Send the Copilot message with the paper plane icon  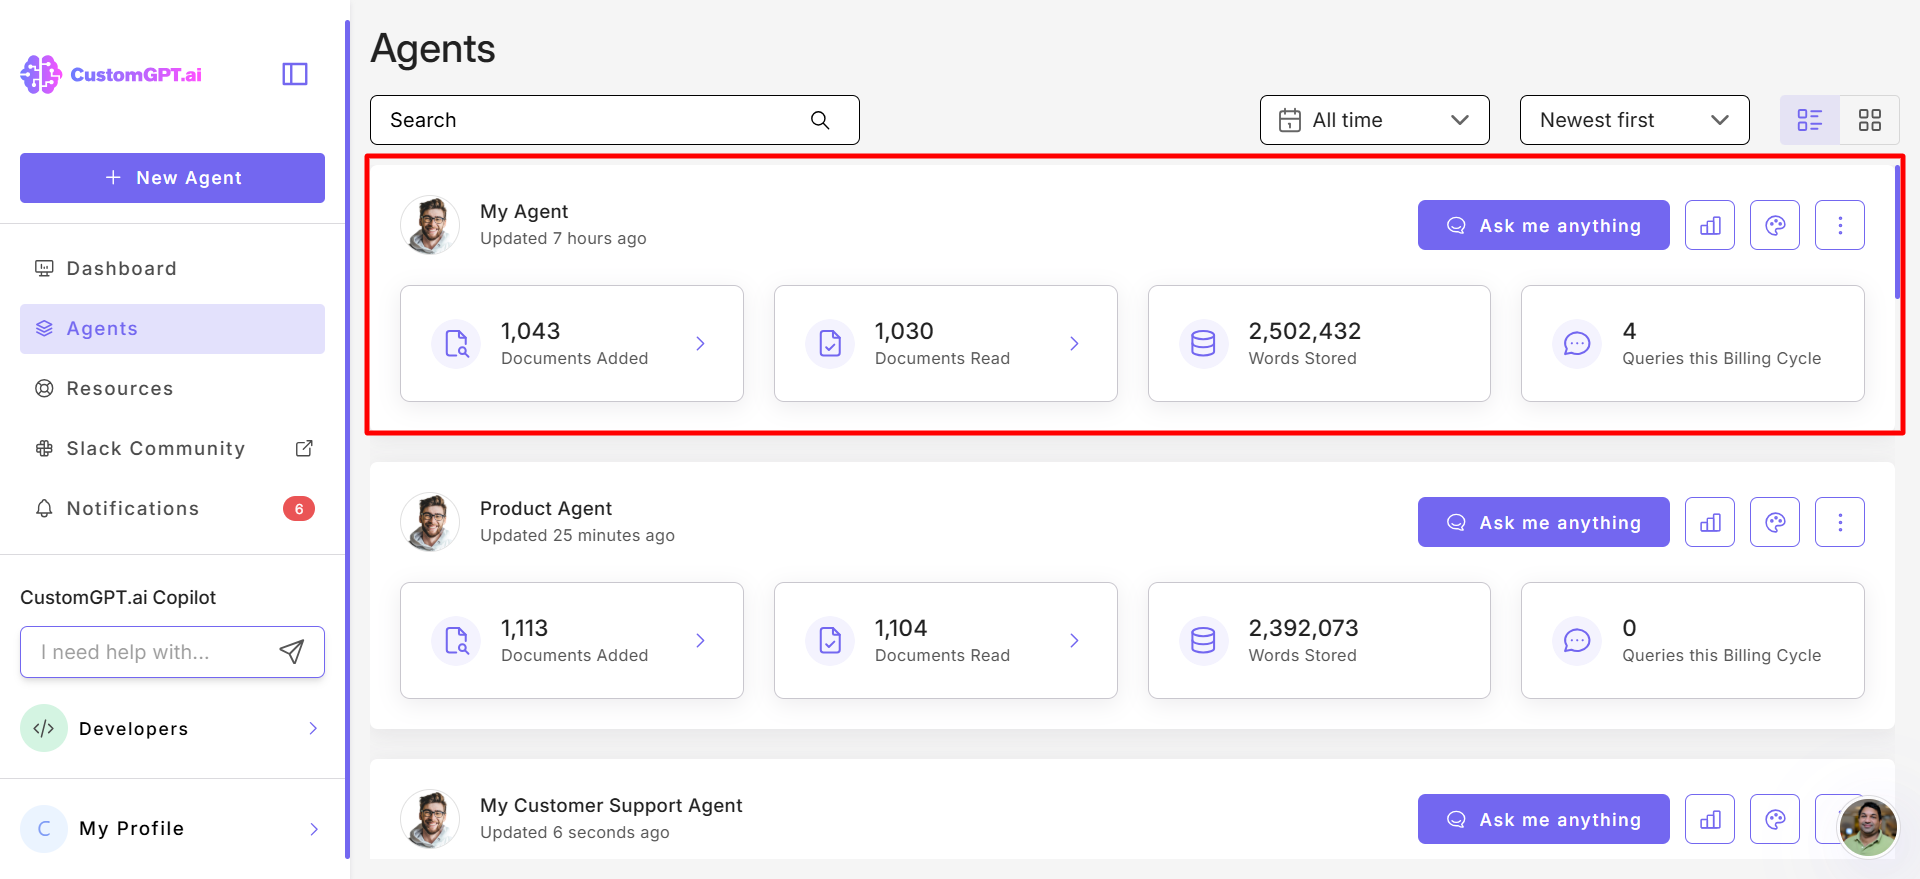(291, 652)
